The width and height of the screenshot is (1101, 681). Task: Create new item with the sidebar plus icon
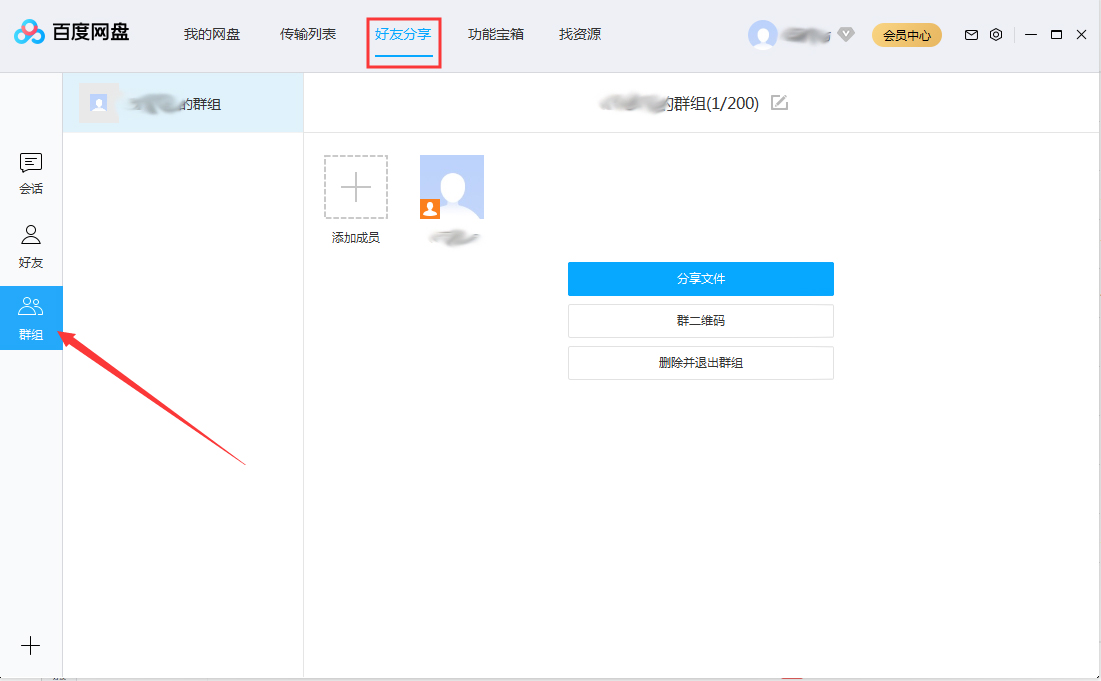30,646
